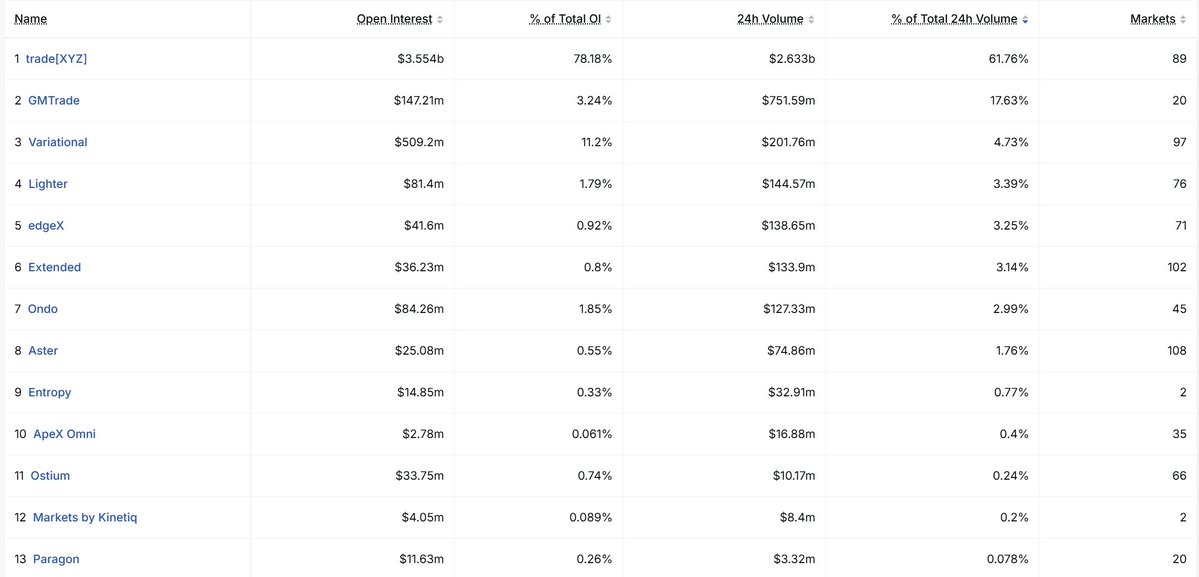1199x577 pixels.
Task: Click the Paragon protocol link
Action: coord(56,559)
